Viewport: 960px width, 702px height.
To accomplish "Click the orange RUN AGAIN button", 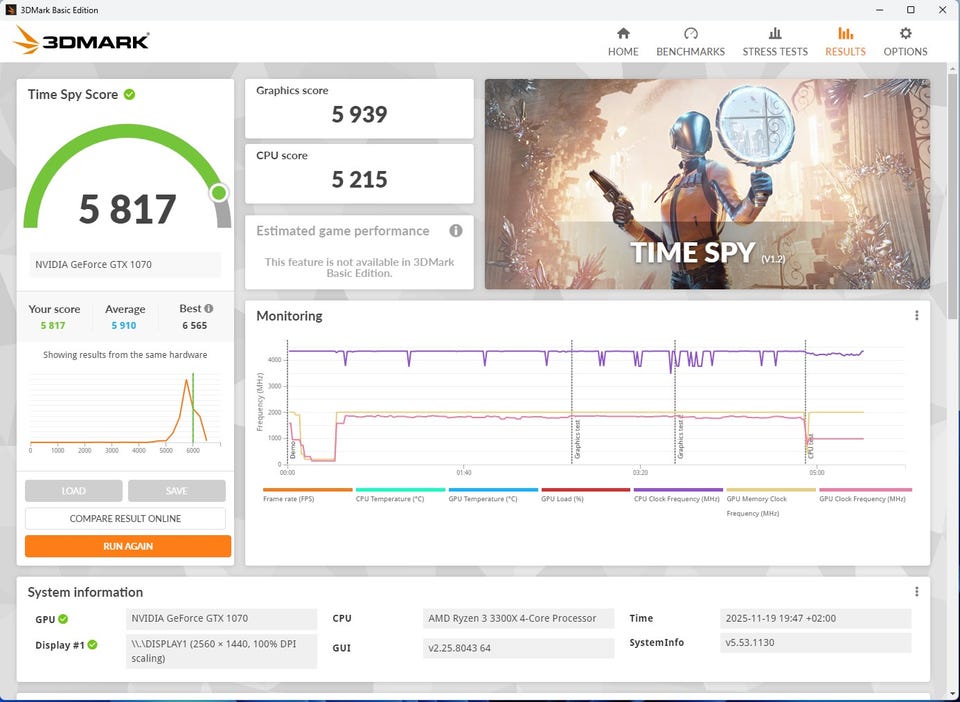I will tap(128, 546).
